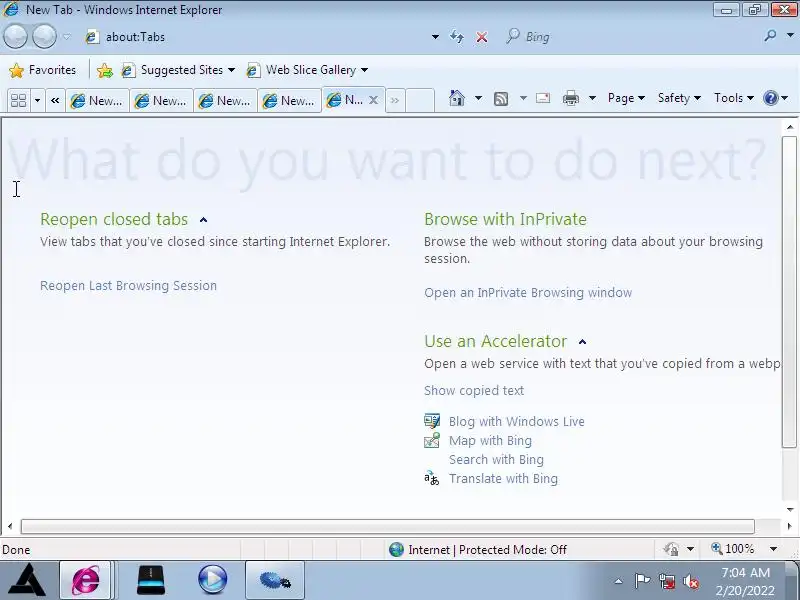Click the Read Mail icon
Screen dimensions: 800x600
tap(543, 97)
